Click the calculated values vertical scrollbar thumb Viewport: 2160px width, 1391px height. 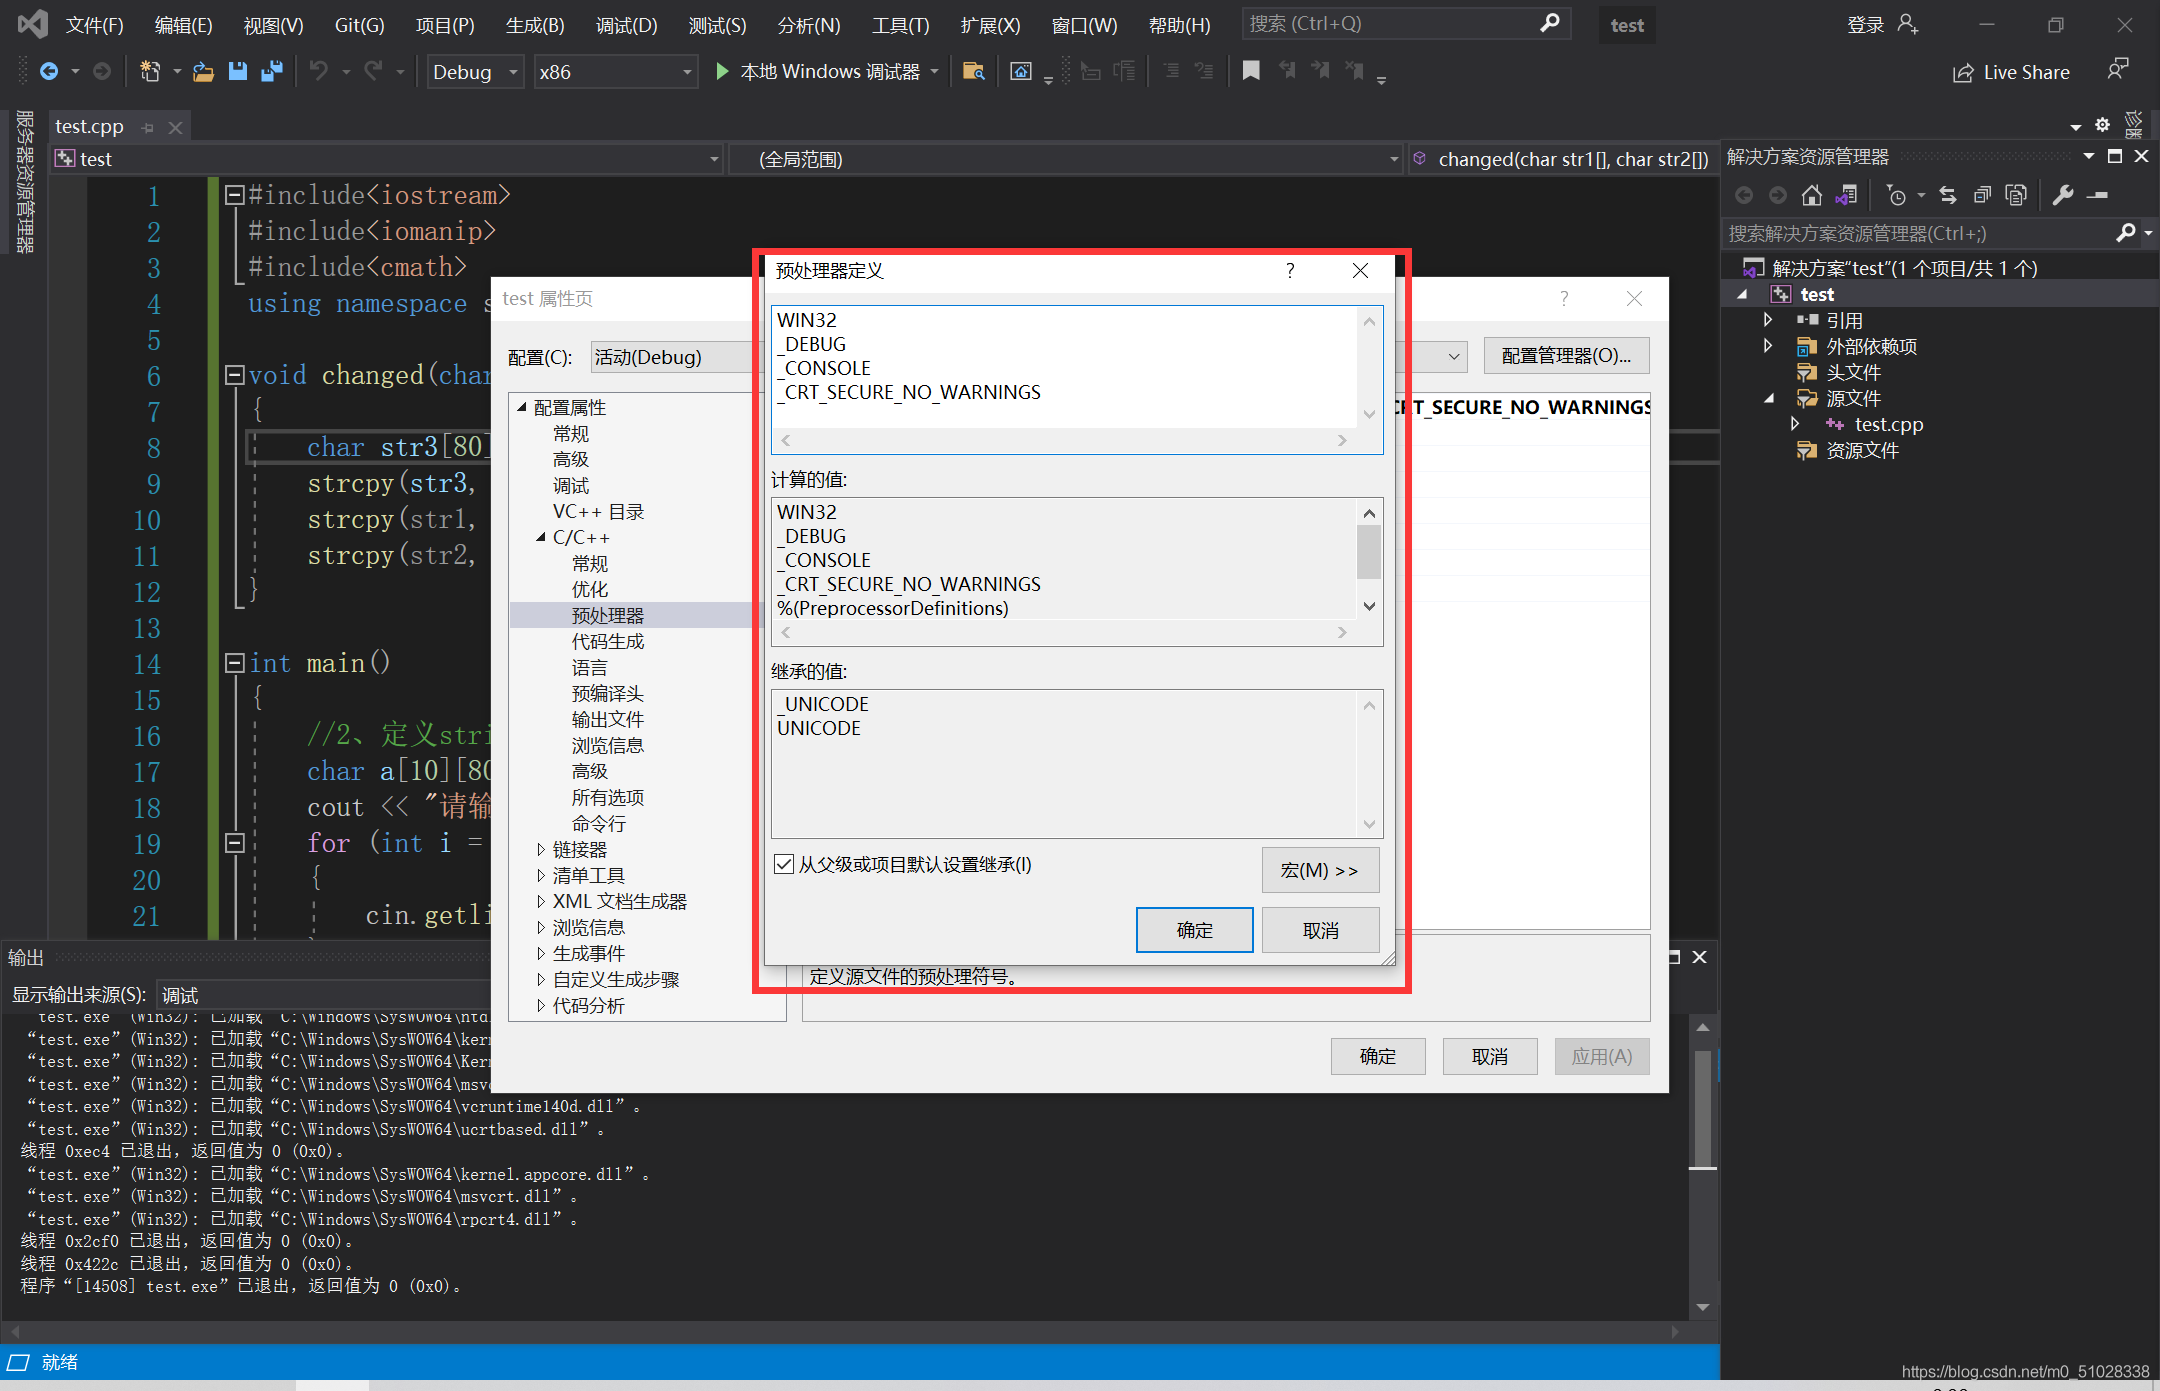click(1369, 552)
